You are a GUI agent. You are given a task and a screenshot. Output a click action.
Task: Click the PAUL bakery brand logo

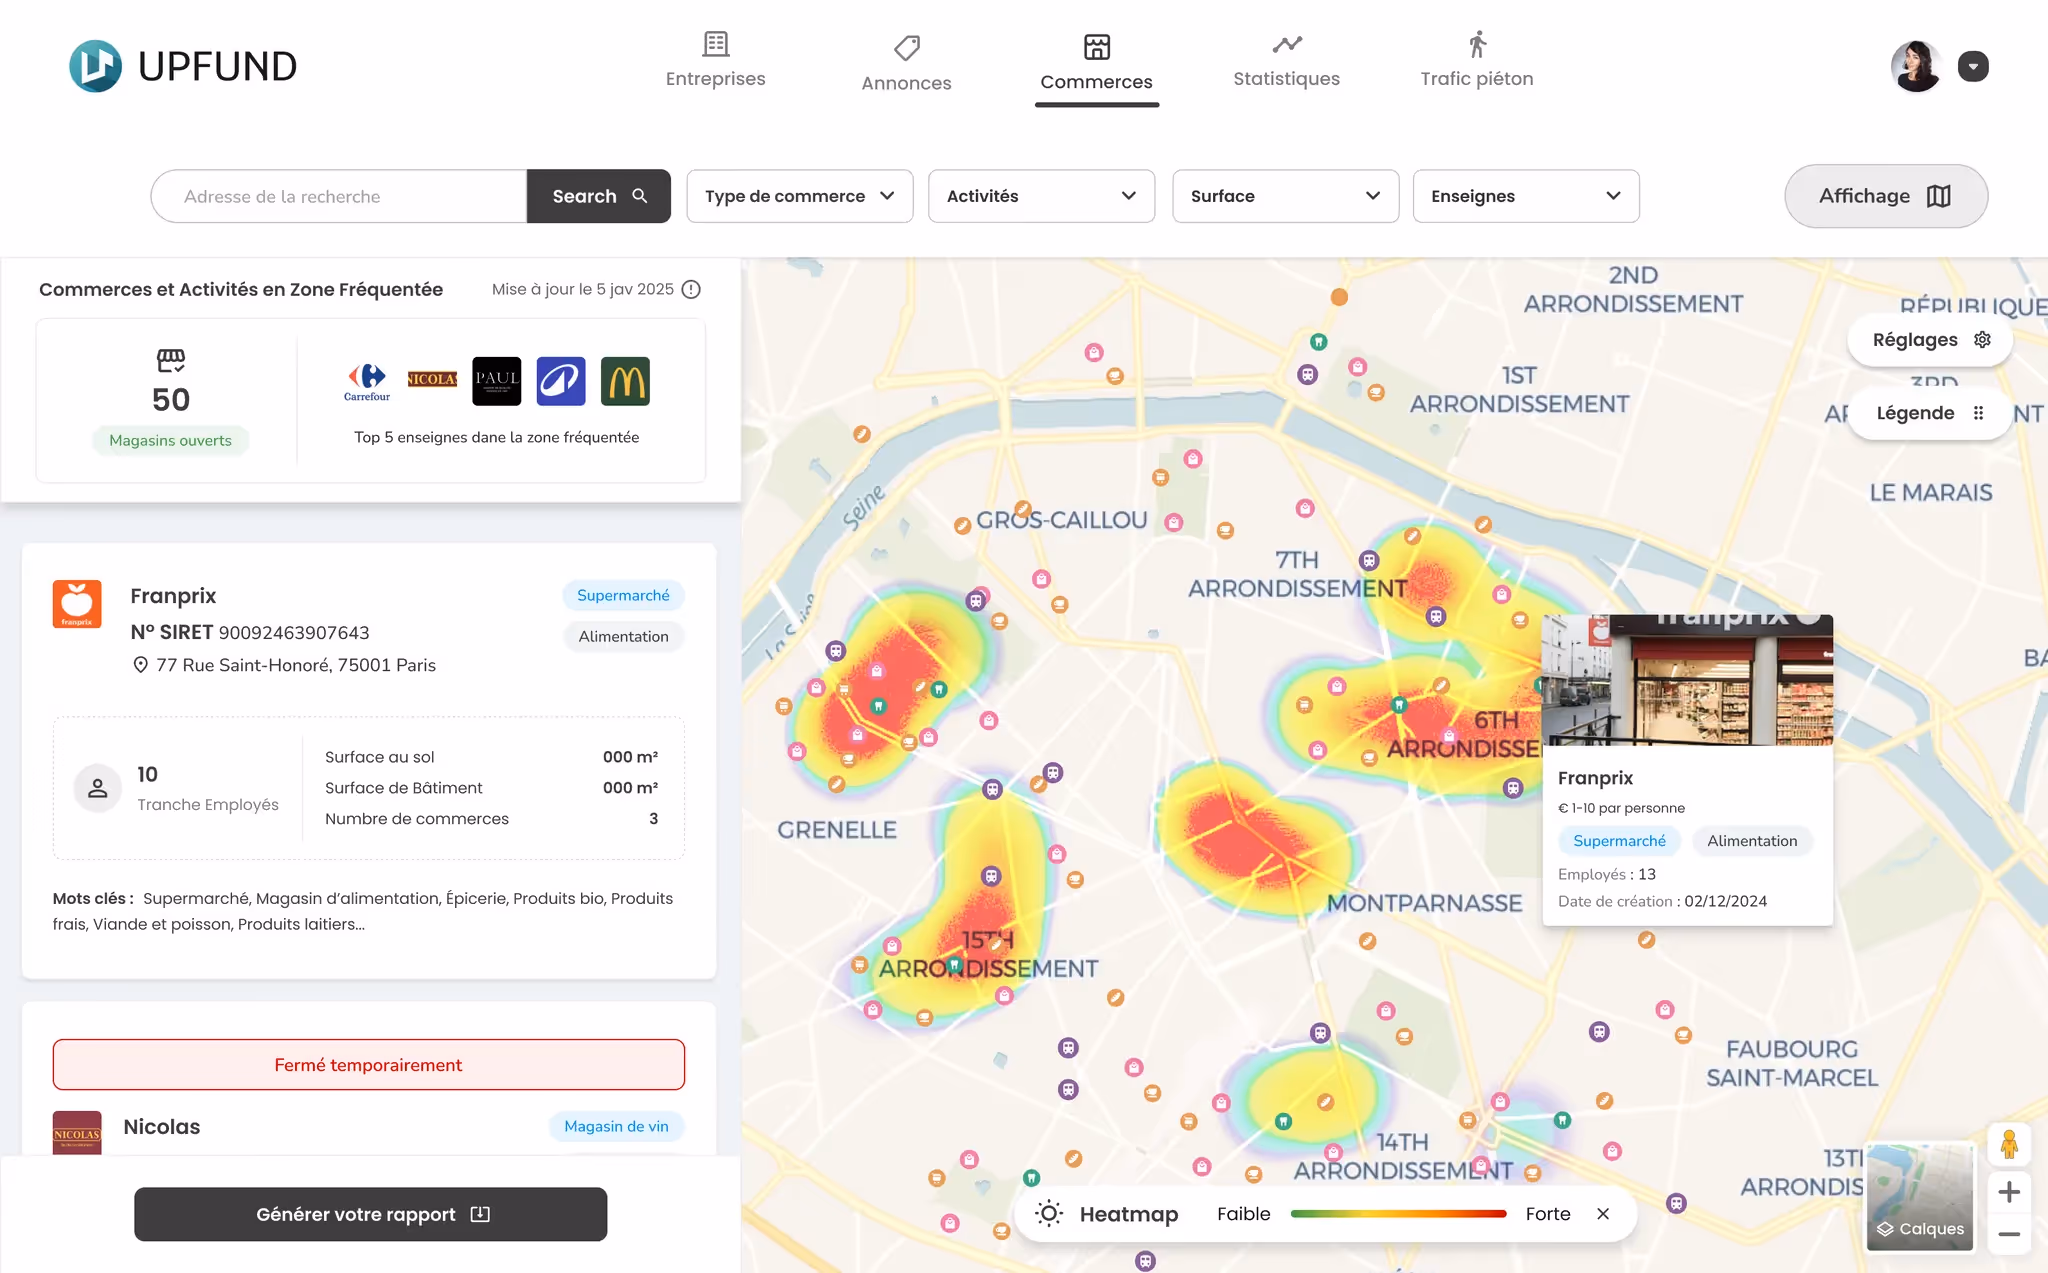click(x=496, y=381)
